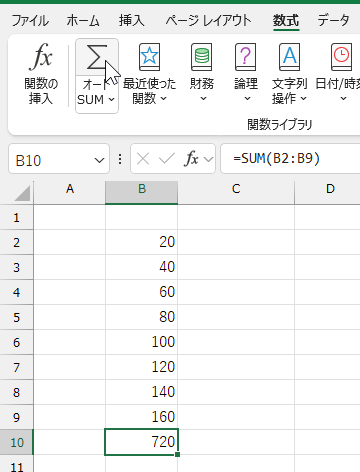Open the 関数の挿入 (Insert Function) dialog
This screenshot has width=360, height=472.
(x=41, y=74)
